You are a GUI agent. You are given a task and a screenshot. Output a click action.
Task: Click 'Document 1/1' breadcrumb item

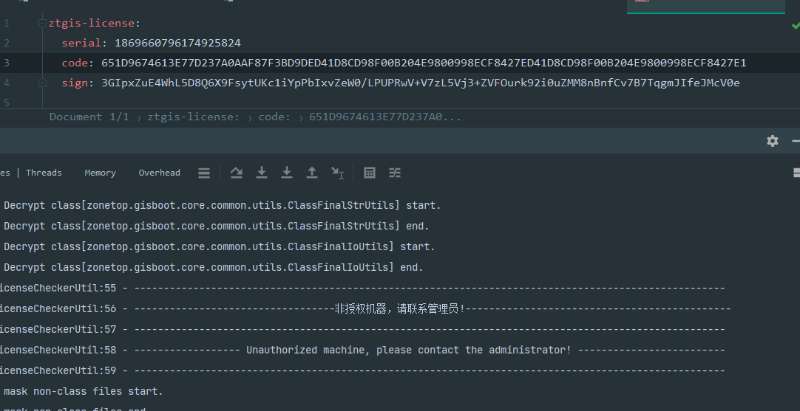coord(89,117)
